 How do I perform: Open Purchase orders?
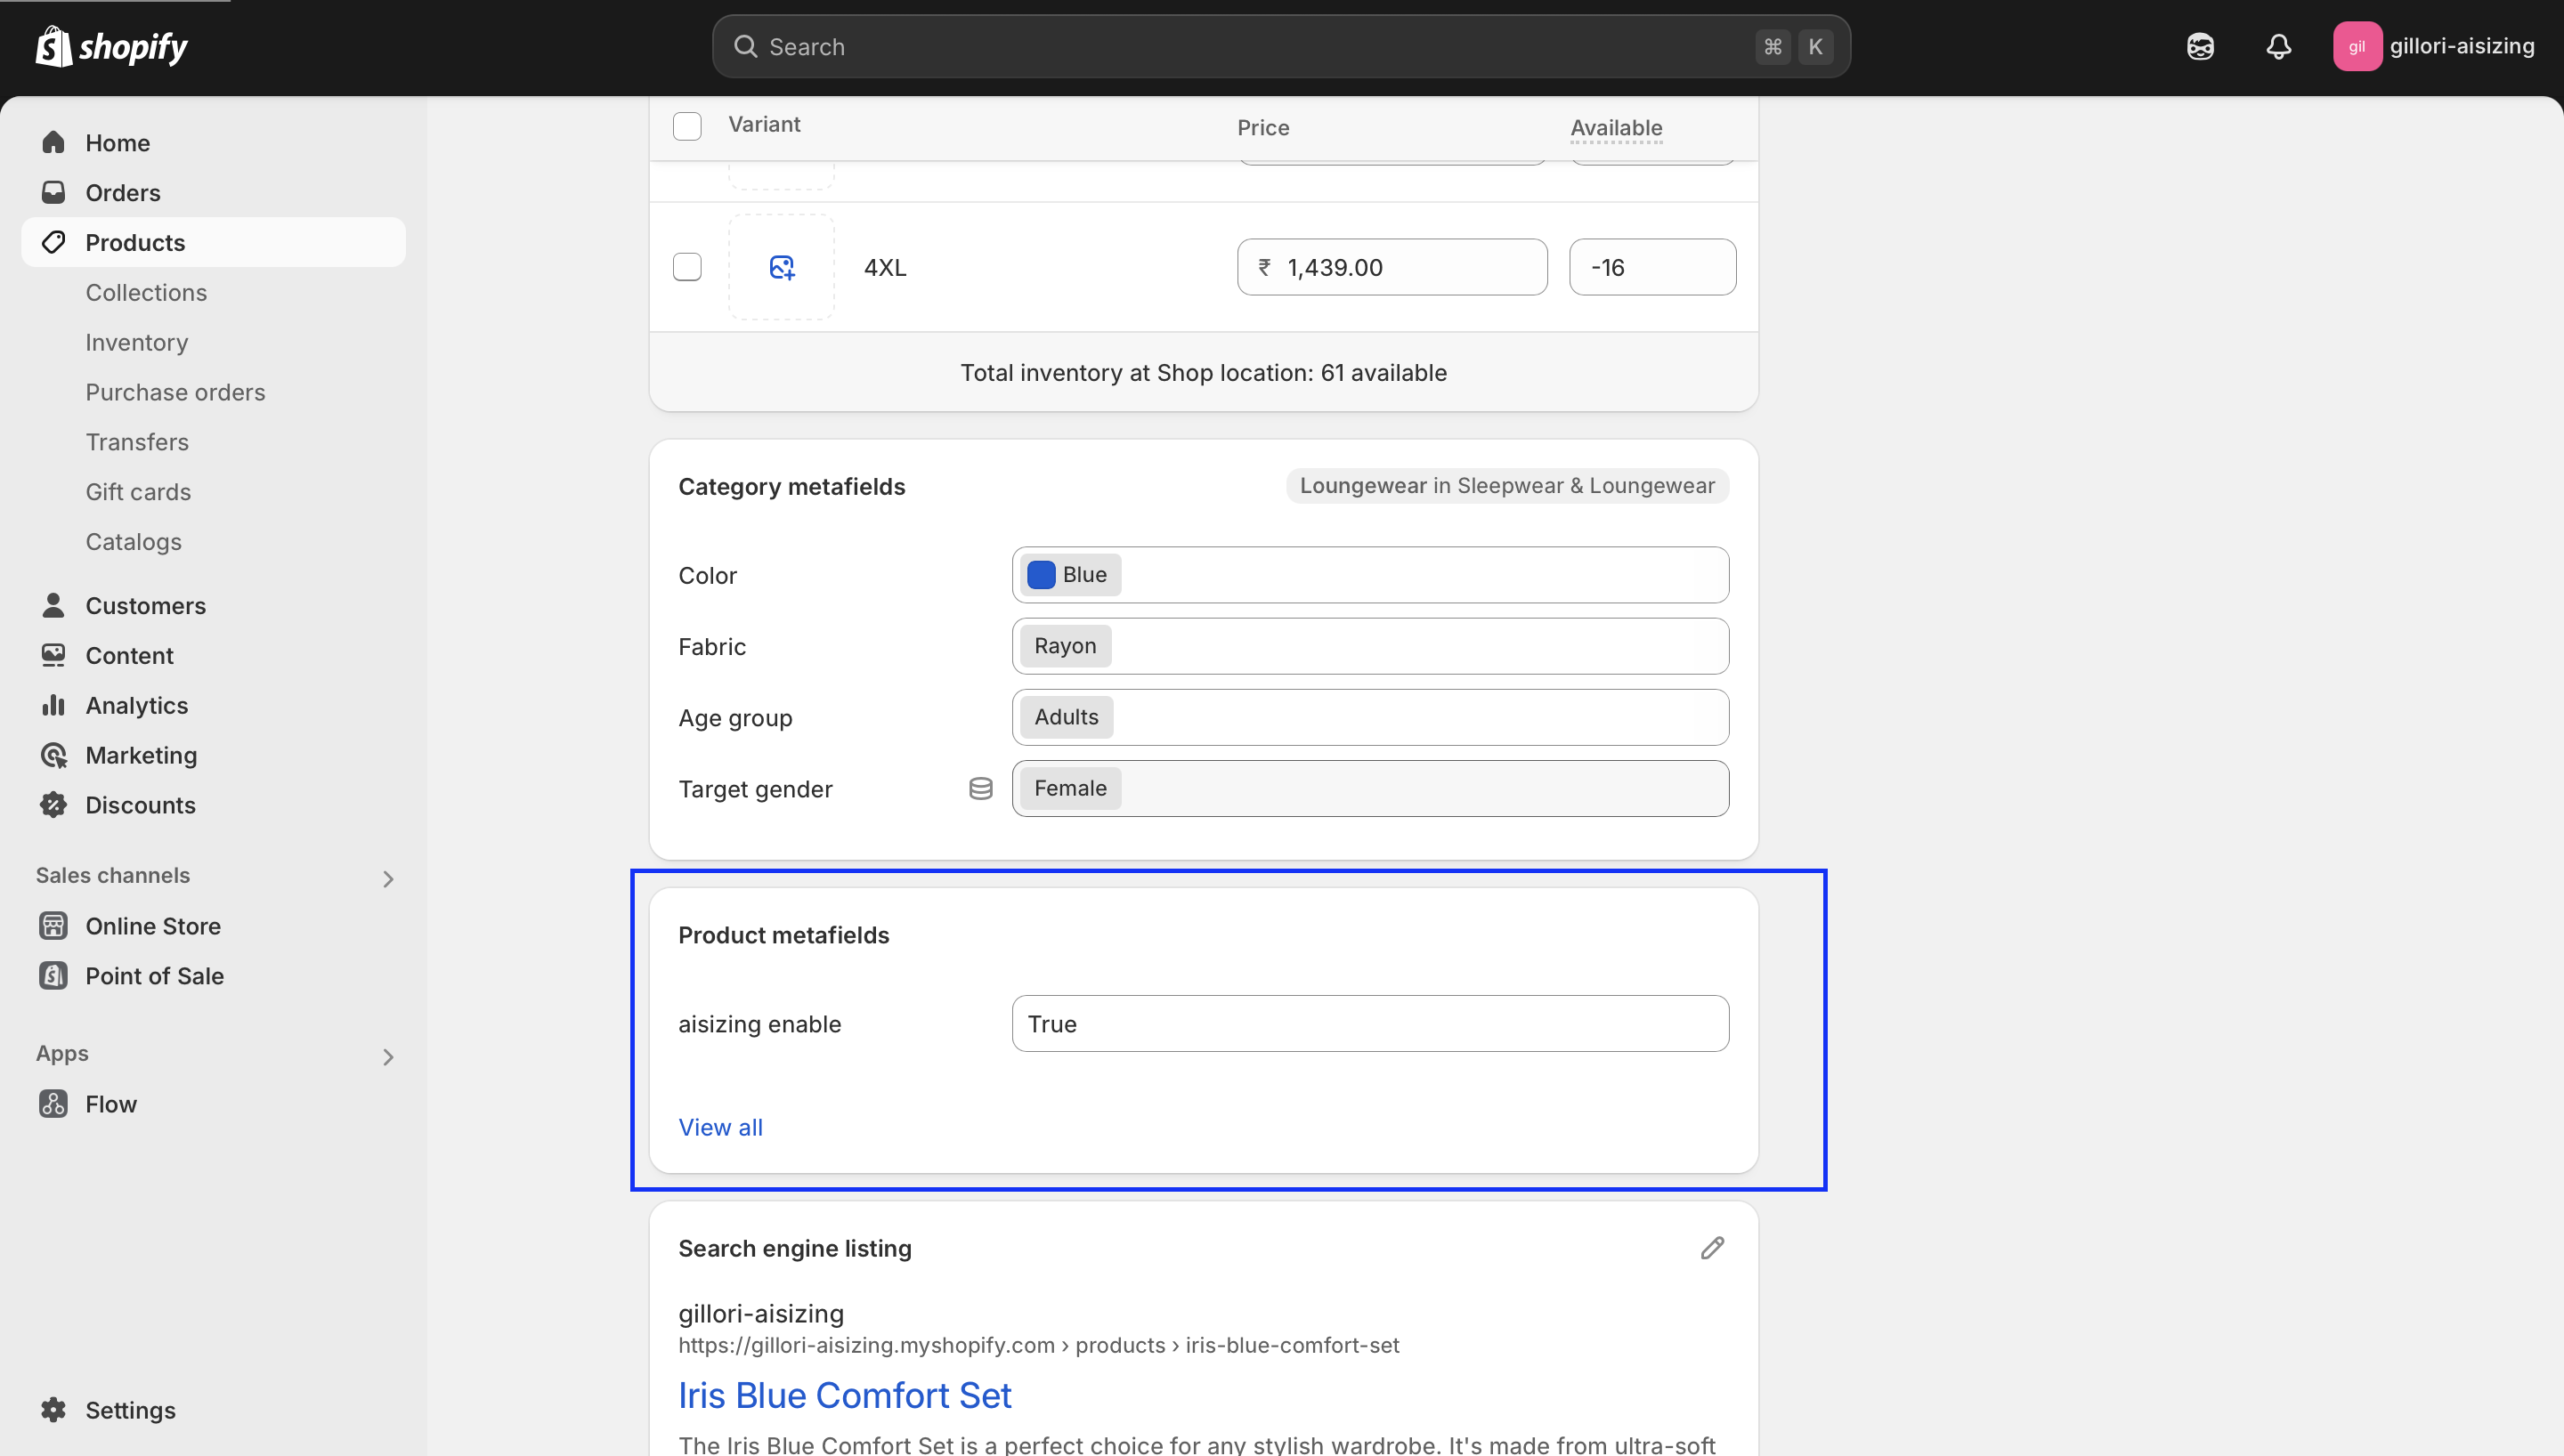[175, 392]
